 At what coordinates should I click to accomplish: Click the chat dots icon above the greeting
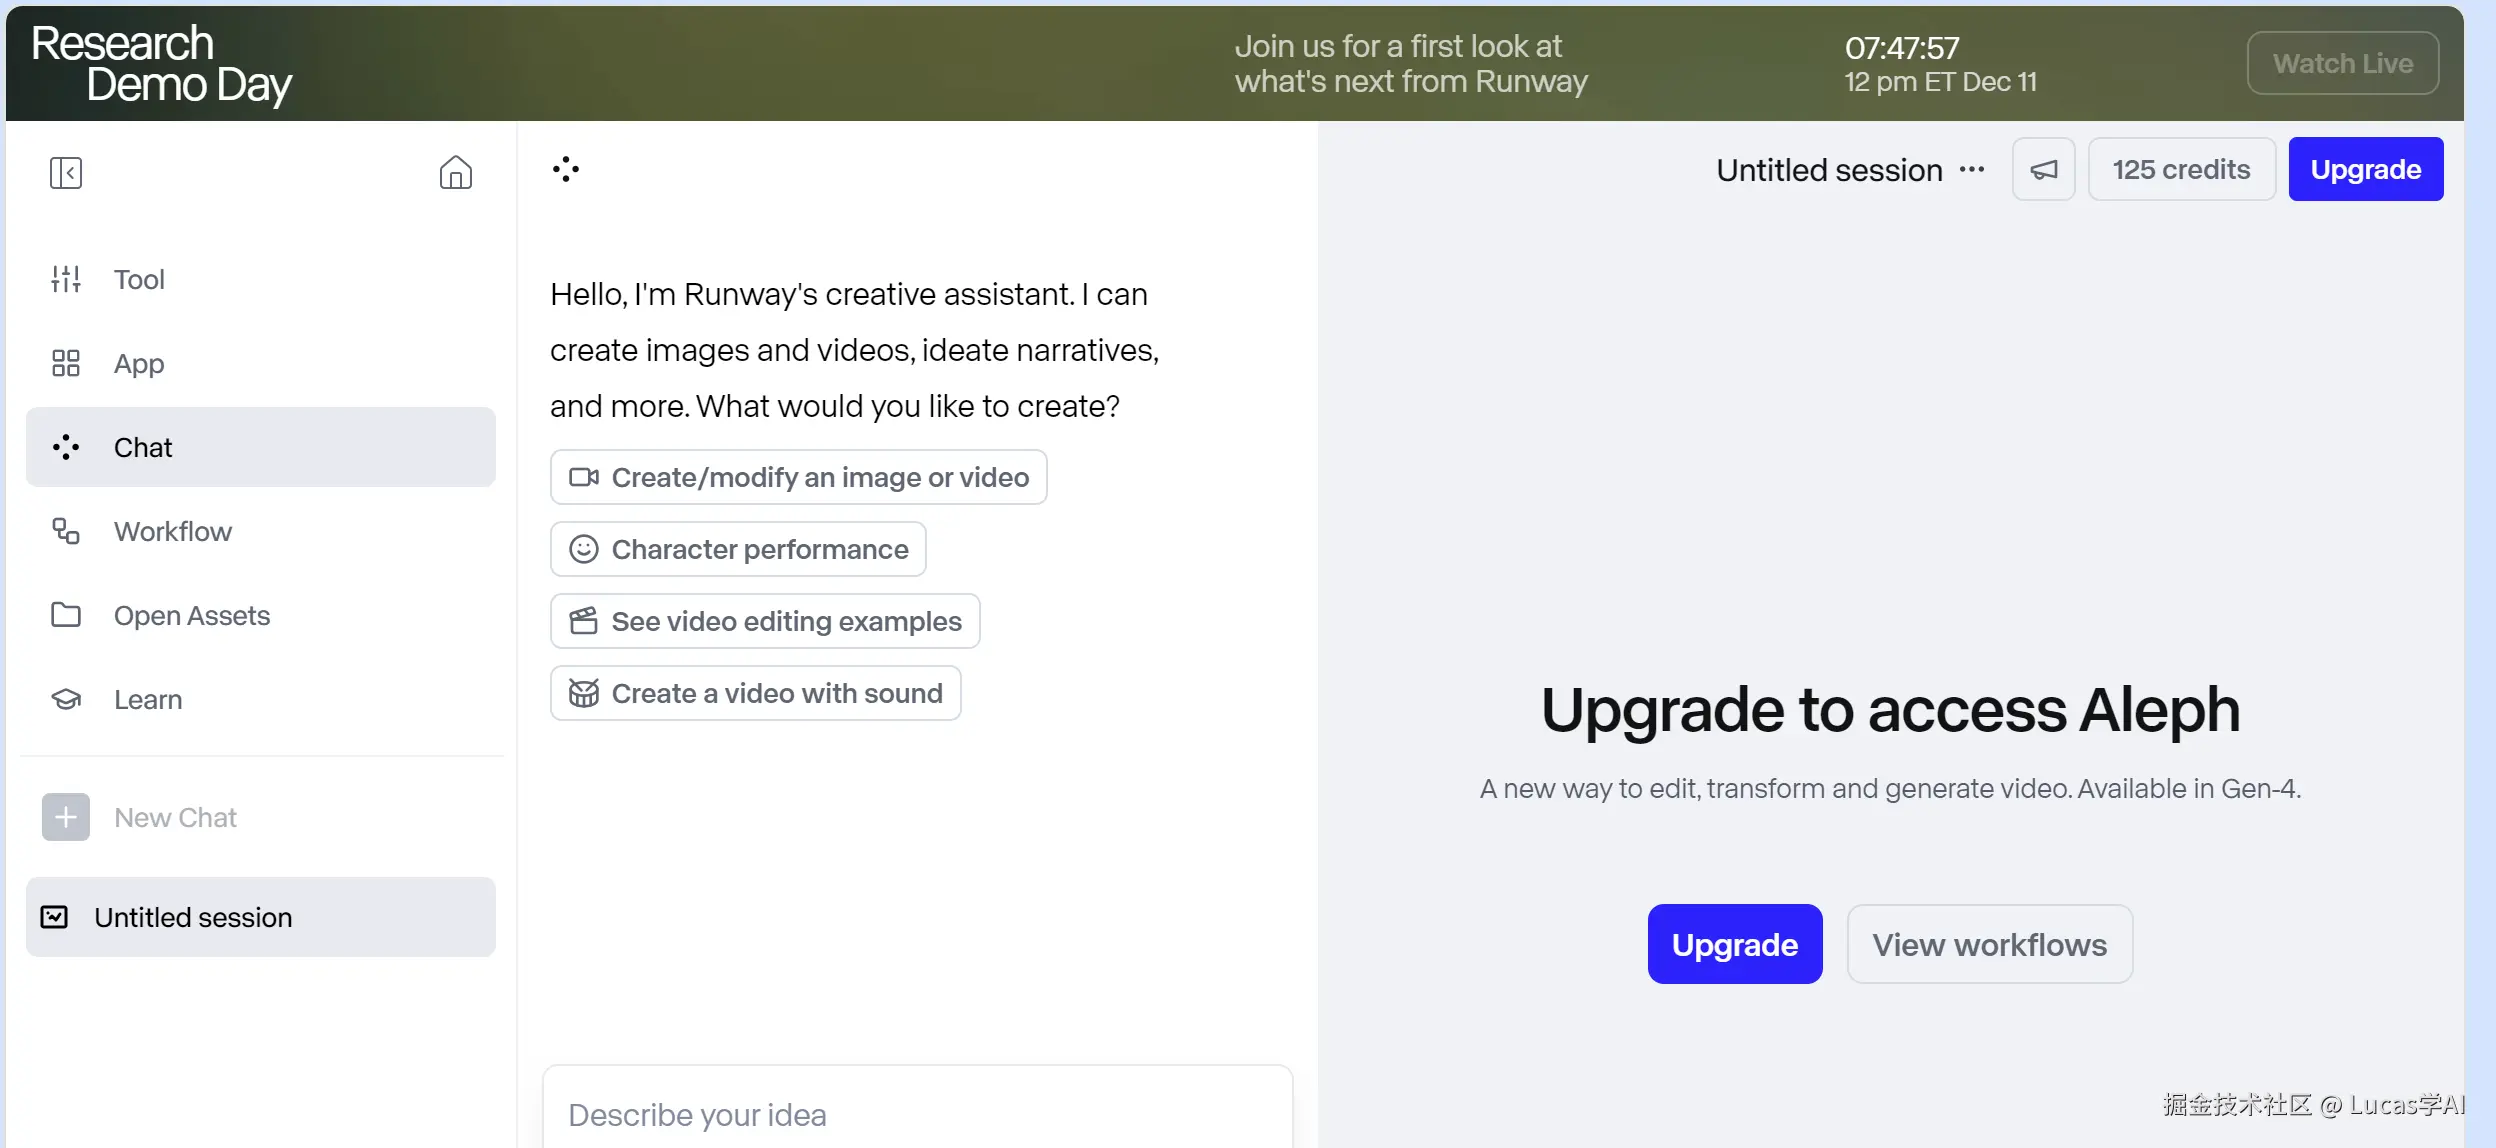(566, 169)
